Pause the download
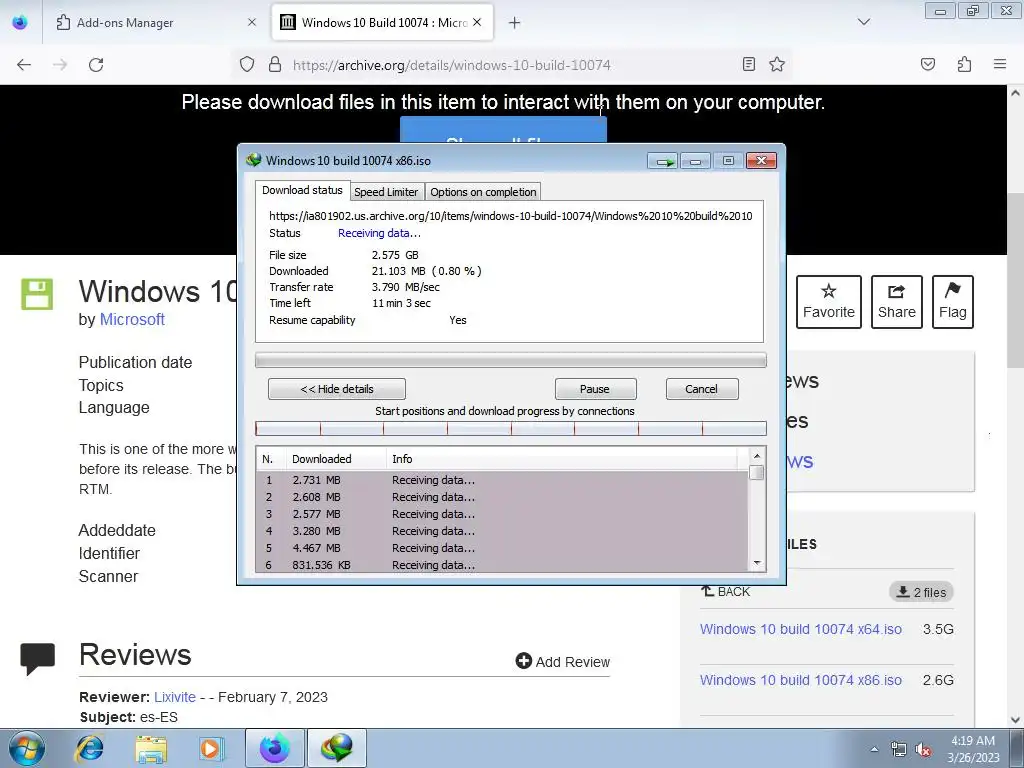The width and height of the screenshot is (1024, 768). [595, 389]
